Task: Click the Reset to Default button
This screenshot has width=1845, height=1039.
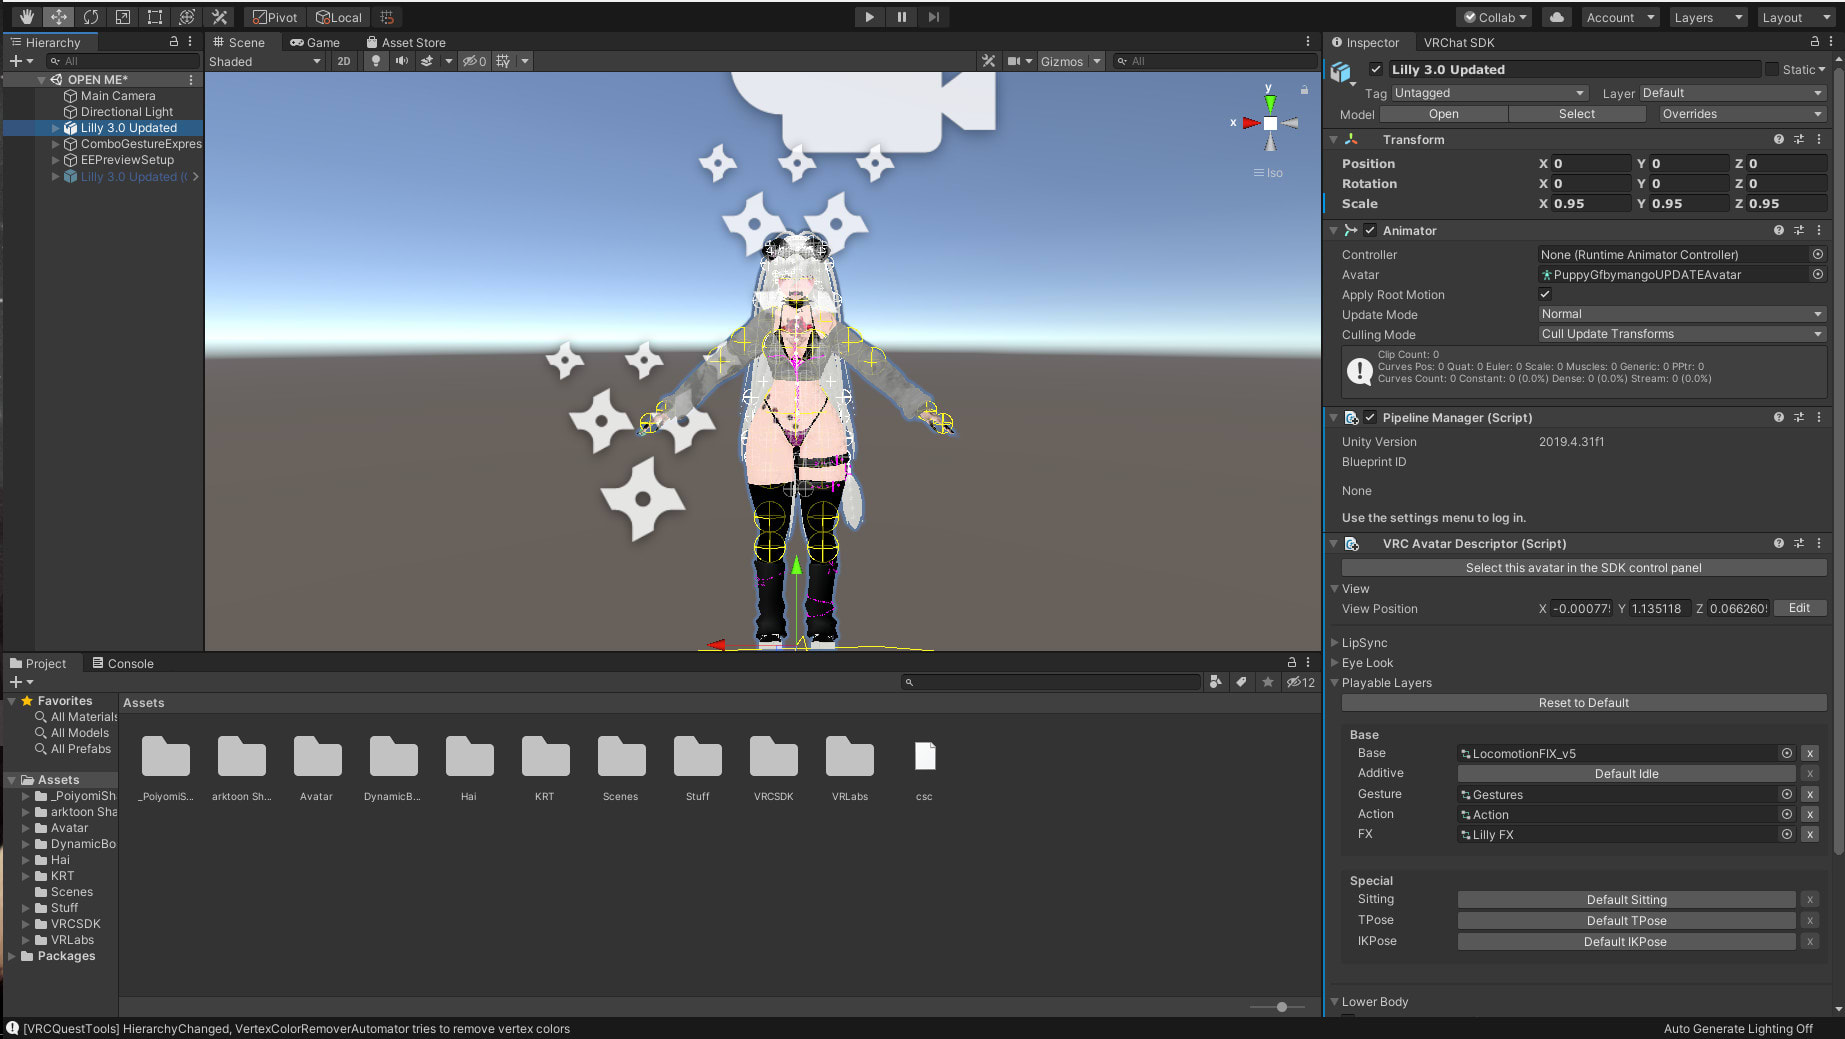Action: [1583, 703]
